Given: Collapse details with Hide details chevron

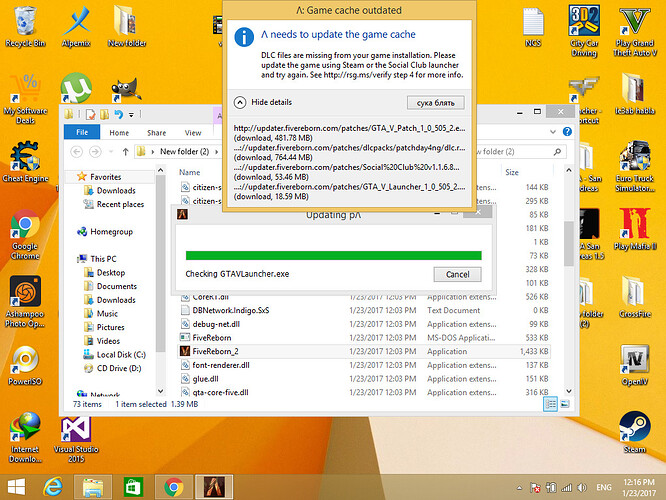Looking at the screenshot, I should pyautogui.click(x=240, y=102).
